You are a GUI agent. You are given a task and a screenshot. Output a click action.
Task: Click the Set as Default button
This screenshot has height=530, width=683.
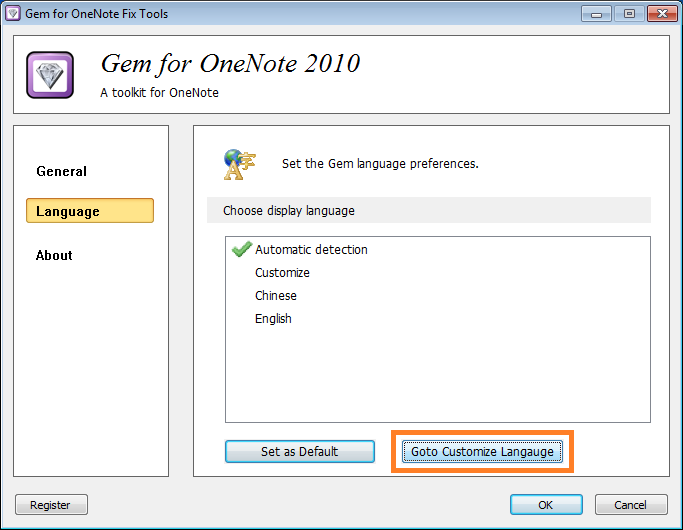[300, 452]
